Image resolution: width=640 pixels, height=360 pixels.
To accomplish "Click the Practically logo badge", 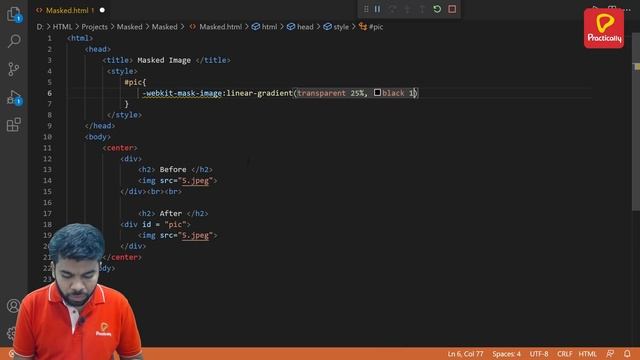I will click(604, 29).
